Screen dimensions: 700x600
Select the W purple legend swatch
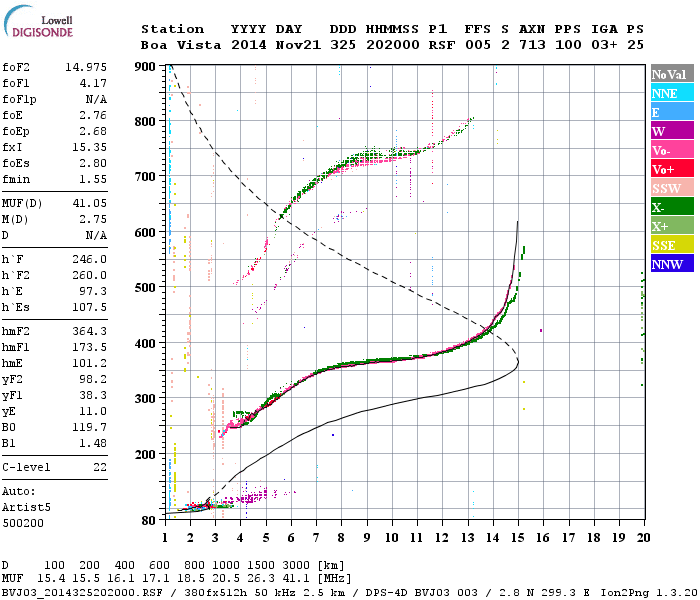[x=672, y=131]
